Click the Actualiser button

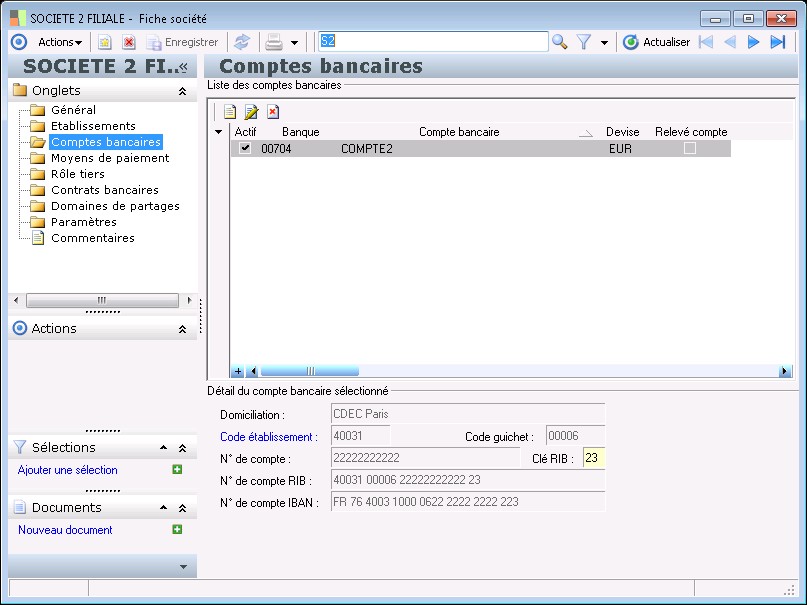click(x=656, y=42)
